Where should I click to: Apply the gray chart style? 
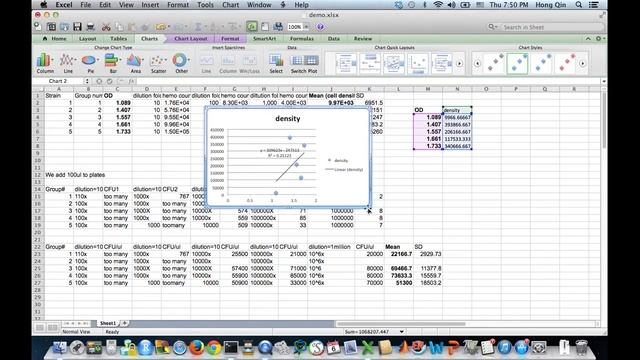pyautogui.click(x=495, y=63)
